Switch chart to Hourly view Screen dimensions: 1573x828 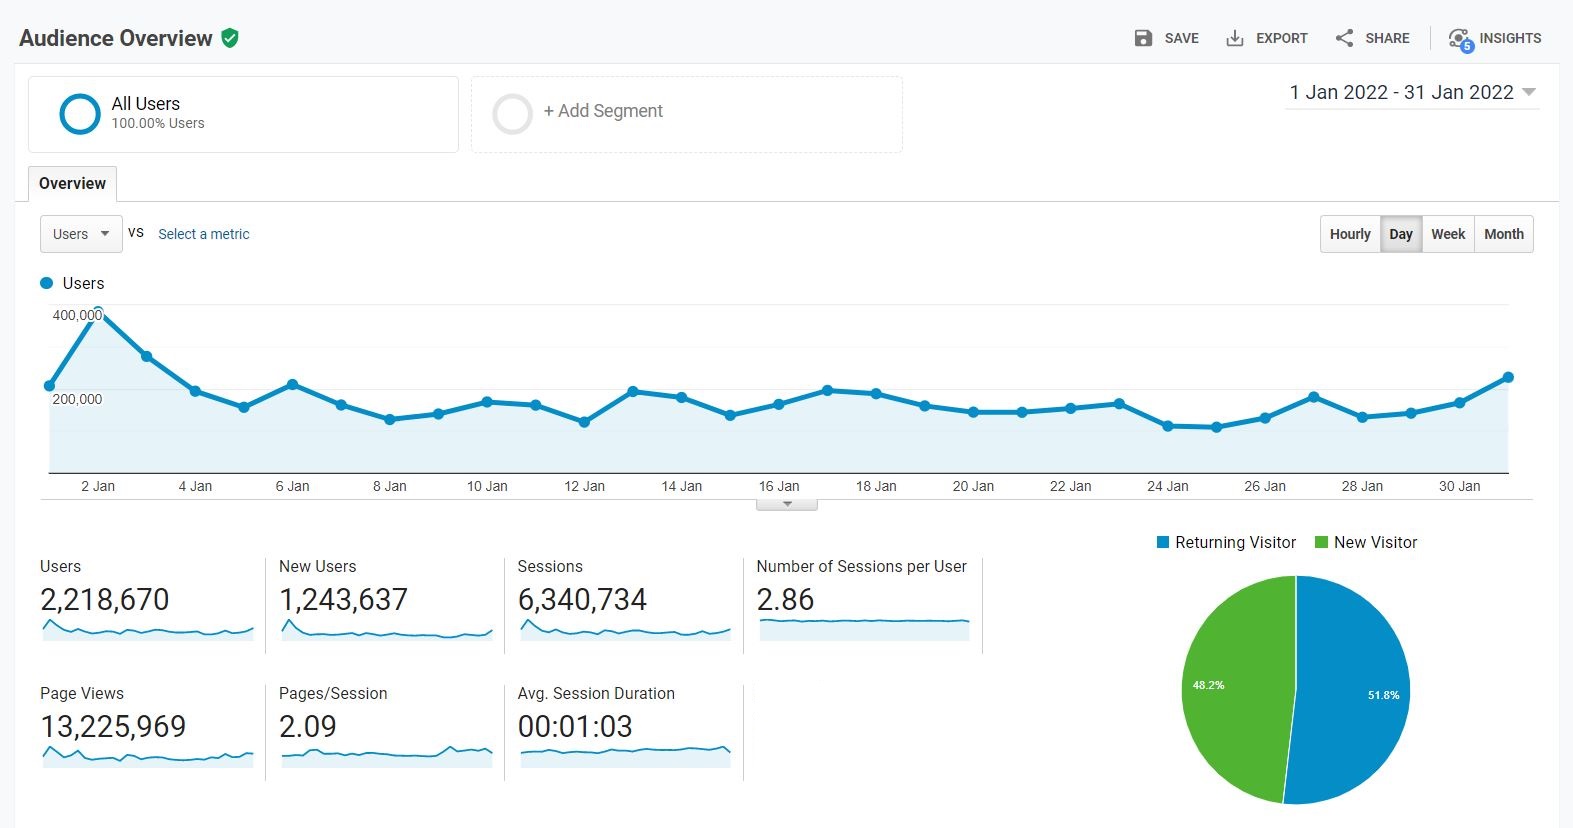pos(1349,234)
